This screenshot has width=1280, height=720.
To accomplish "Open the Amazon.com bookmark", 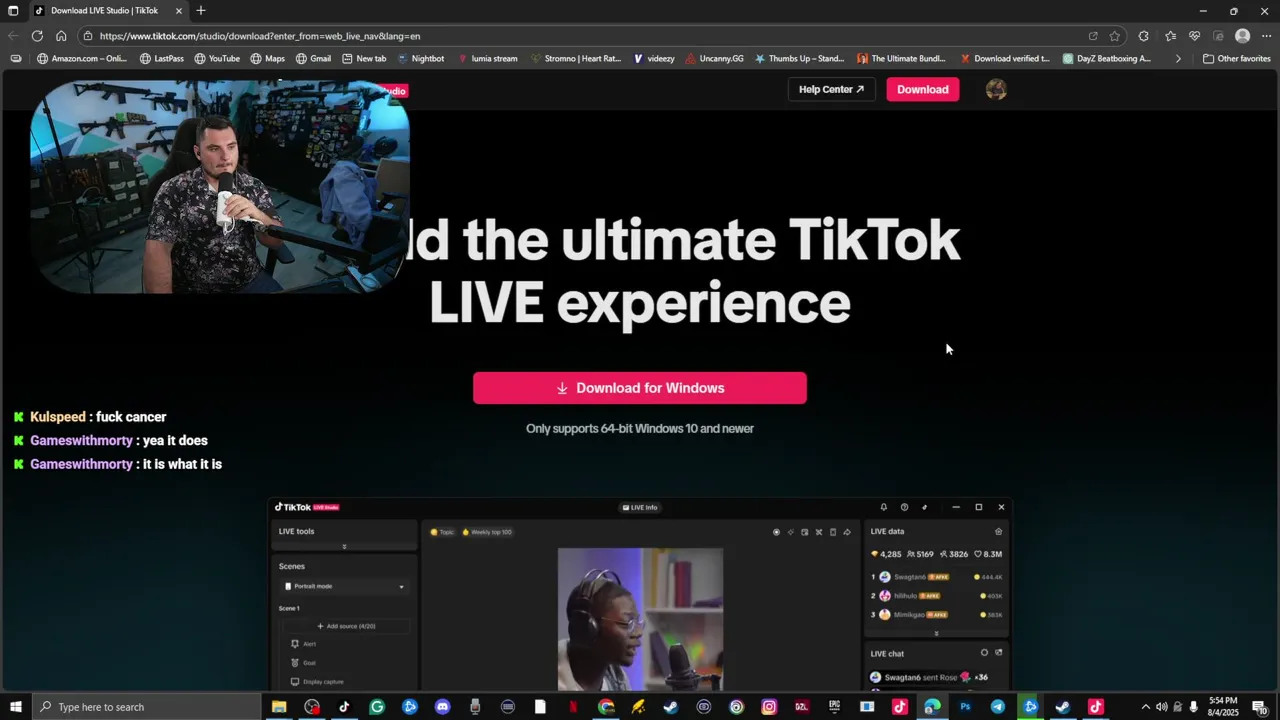I will tap(81, 59).
